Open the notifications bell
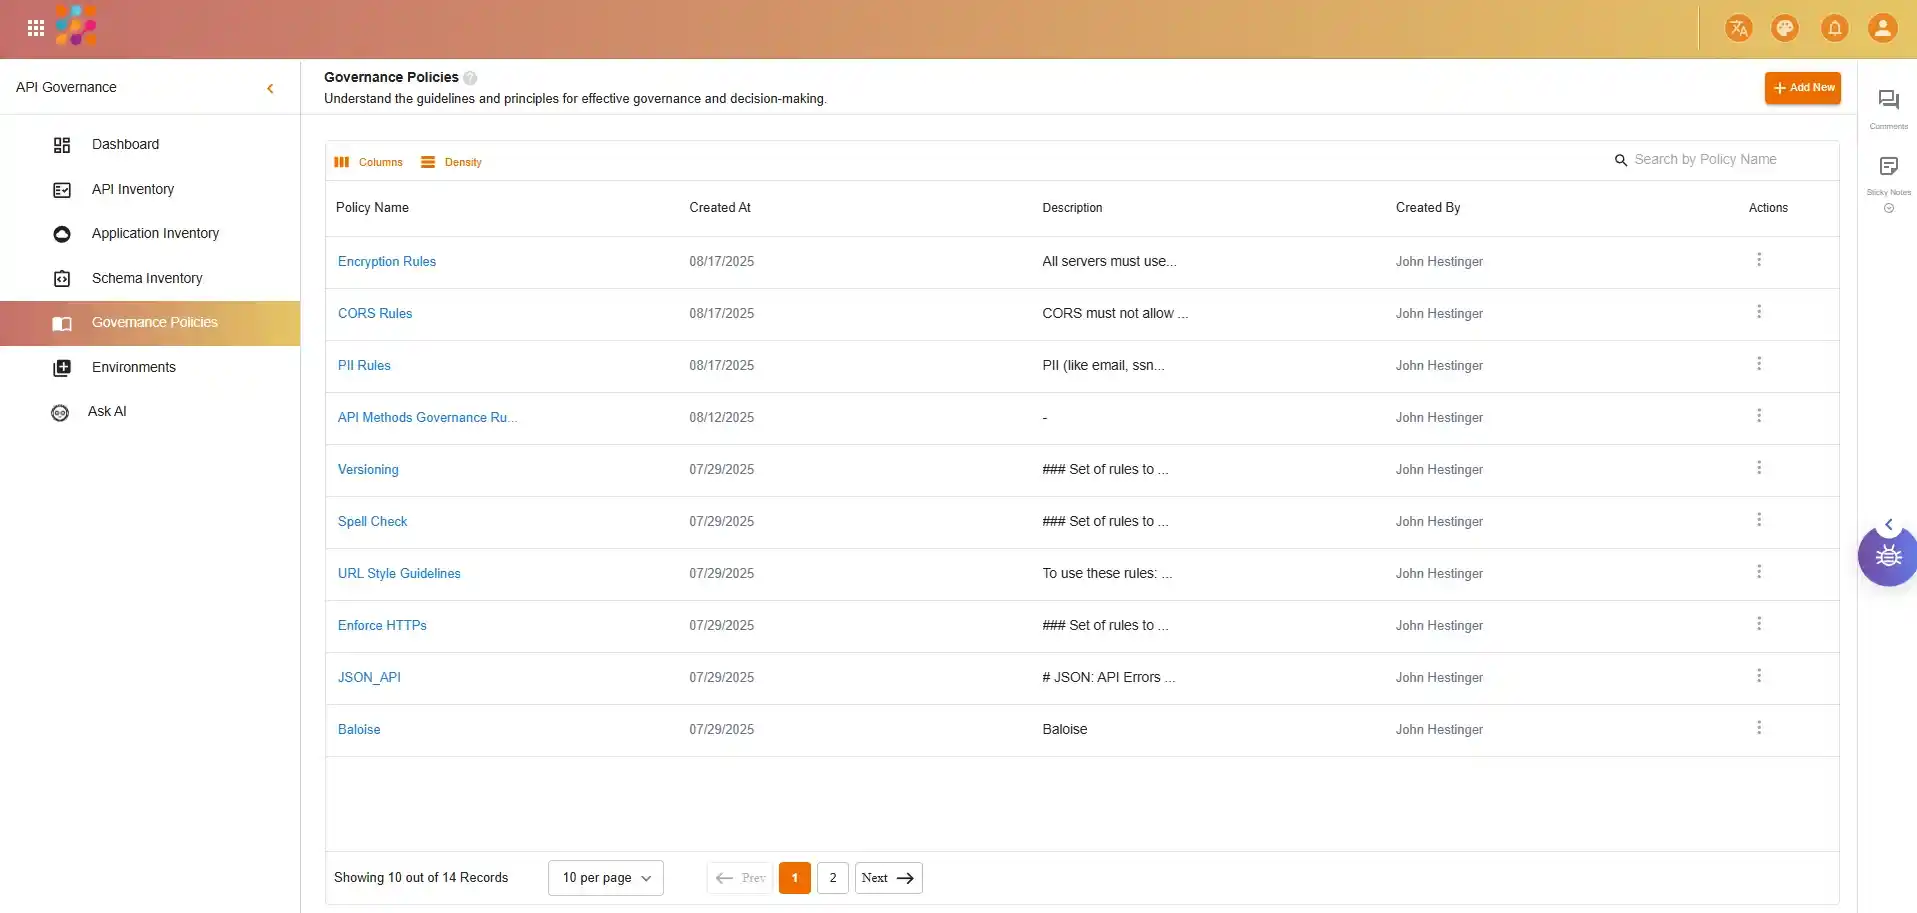Image resolution: width=1917 pixels, height=913 pixels. (x=1834, y=28)
